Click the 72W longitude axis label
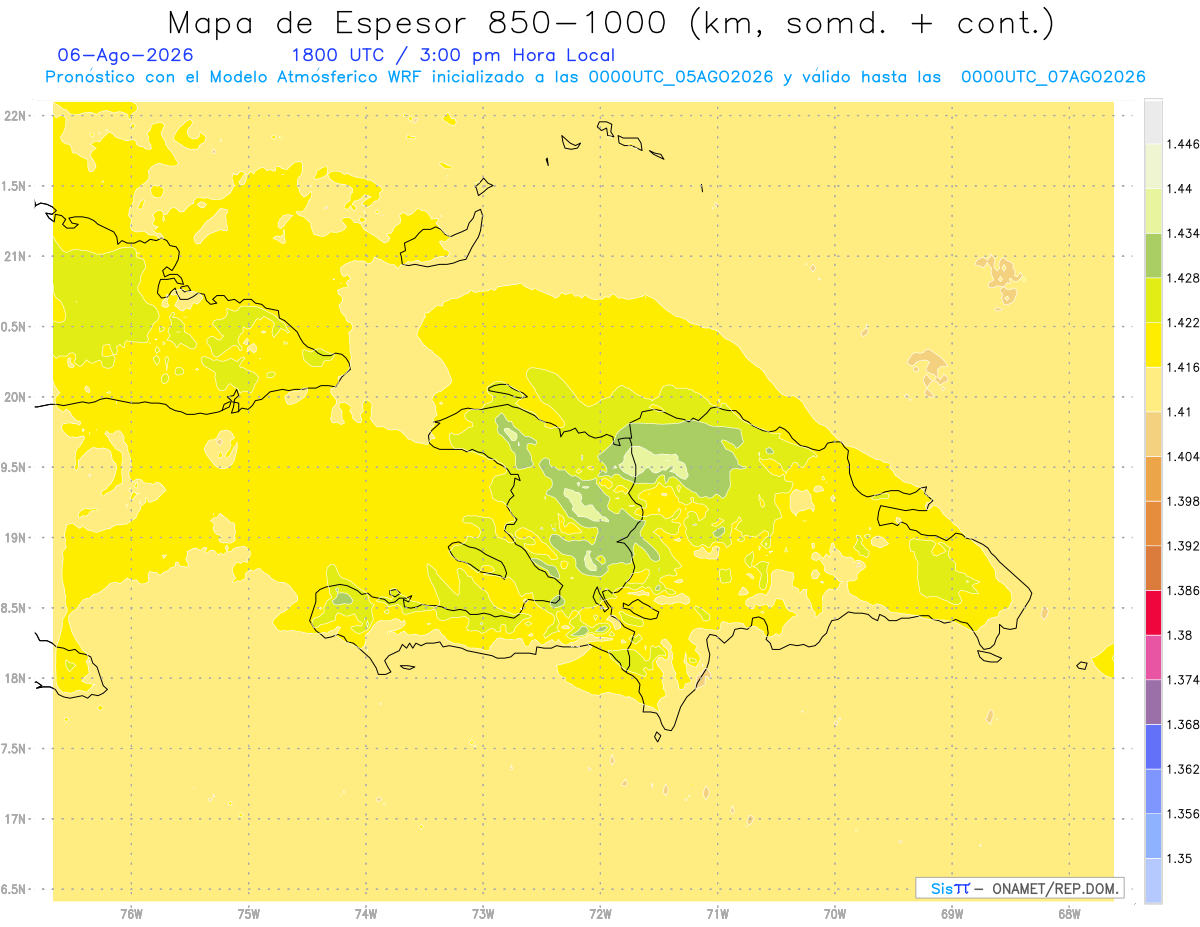This screenshot has width=1200, height=927. click(x=600, y=915)
